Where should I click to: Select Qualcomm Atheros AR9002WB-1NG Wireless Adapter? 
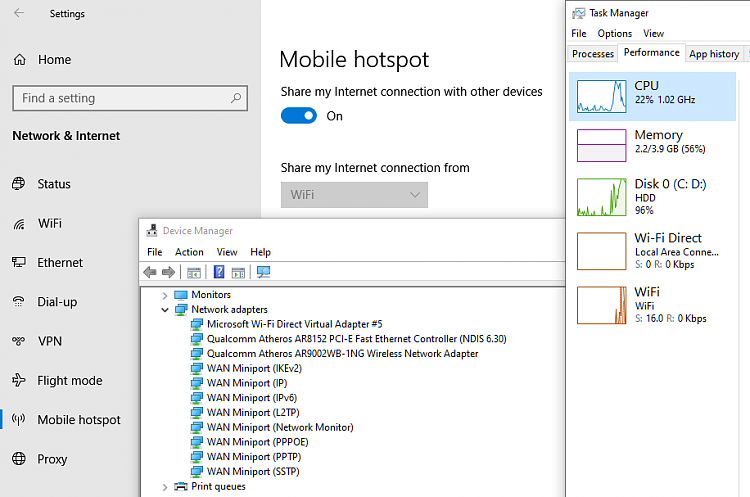342,354
